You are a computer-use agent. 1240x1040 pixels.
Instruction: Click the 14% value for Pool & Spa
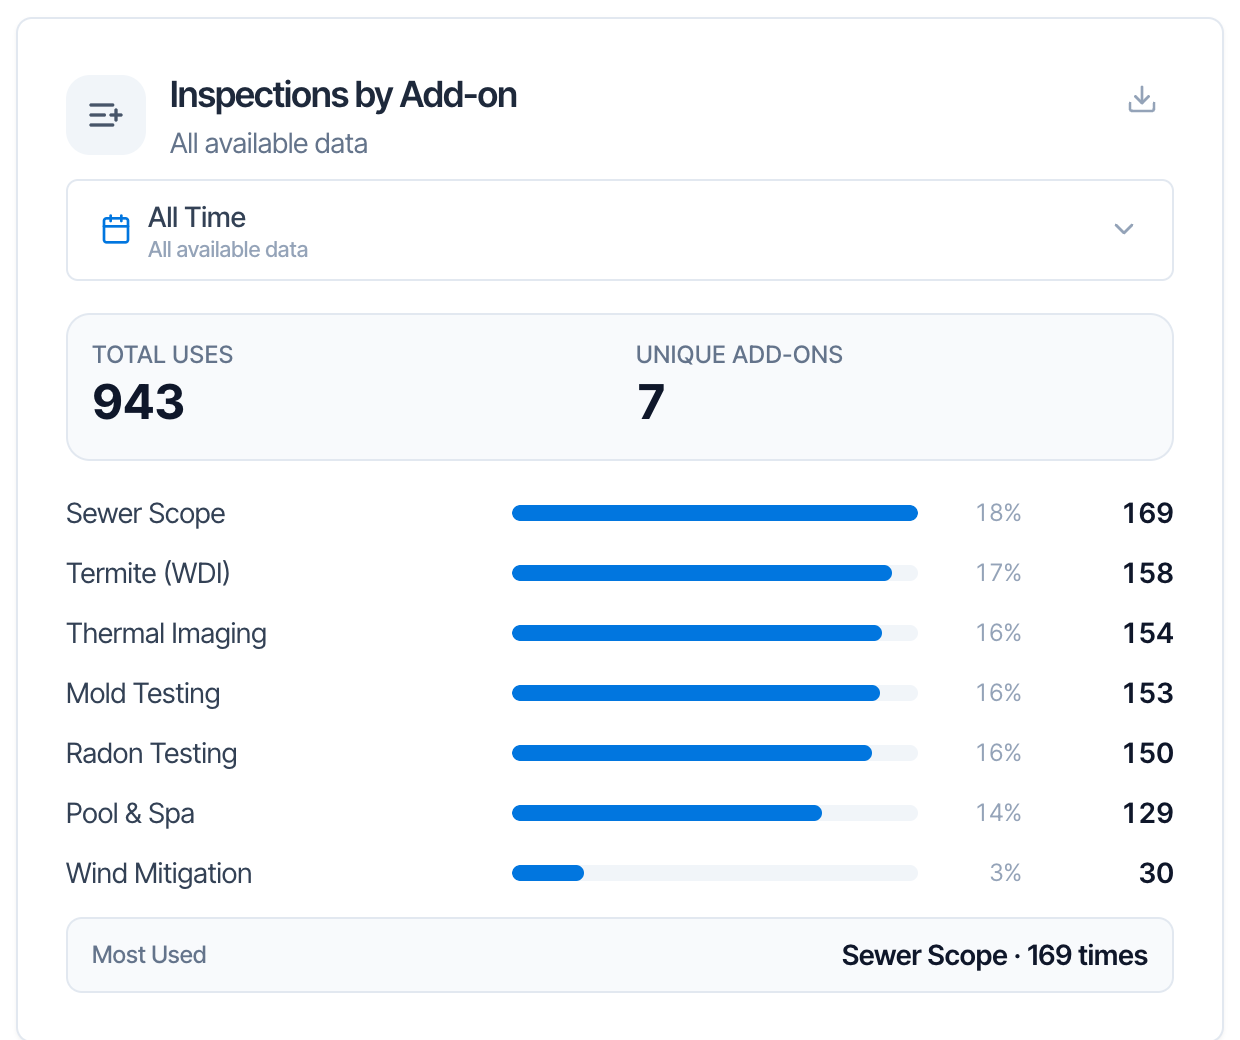coord(999,813)
